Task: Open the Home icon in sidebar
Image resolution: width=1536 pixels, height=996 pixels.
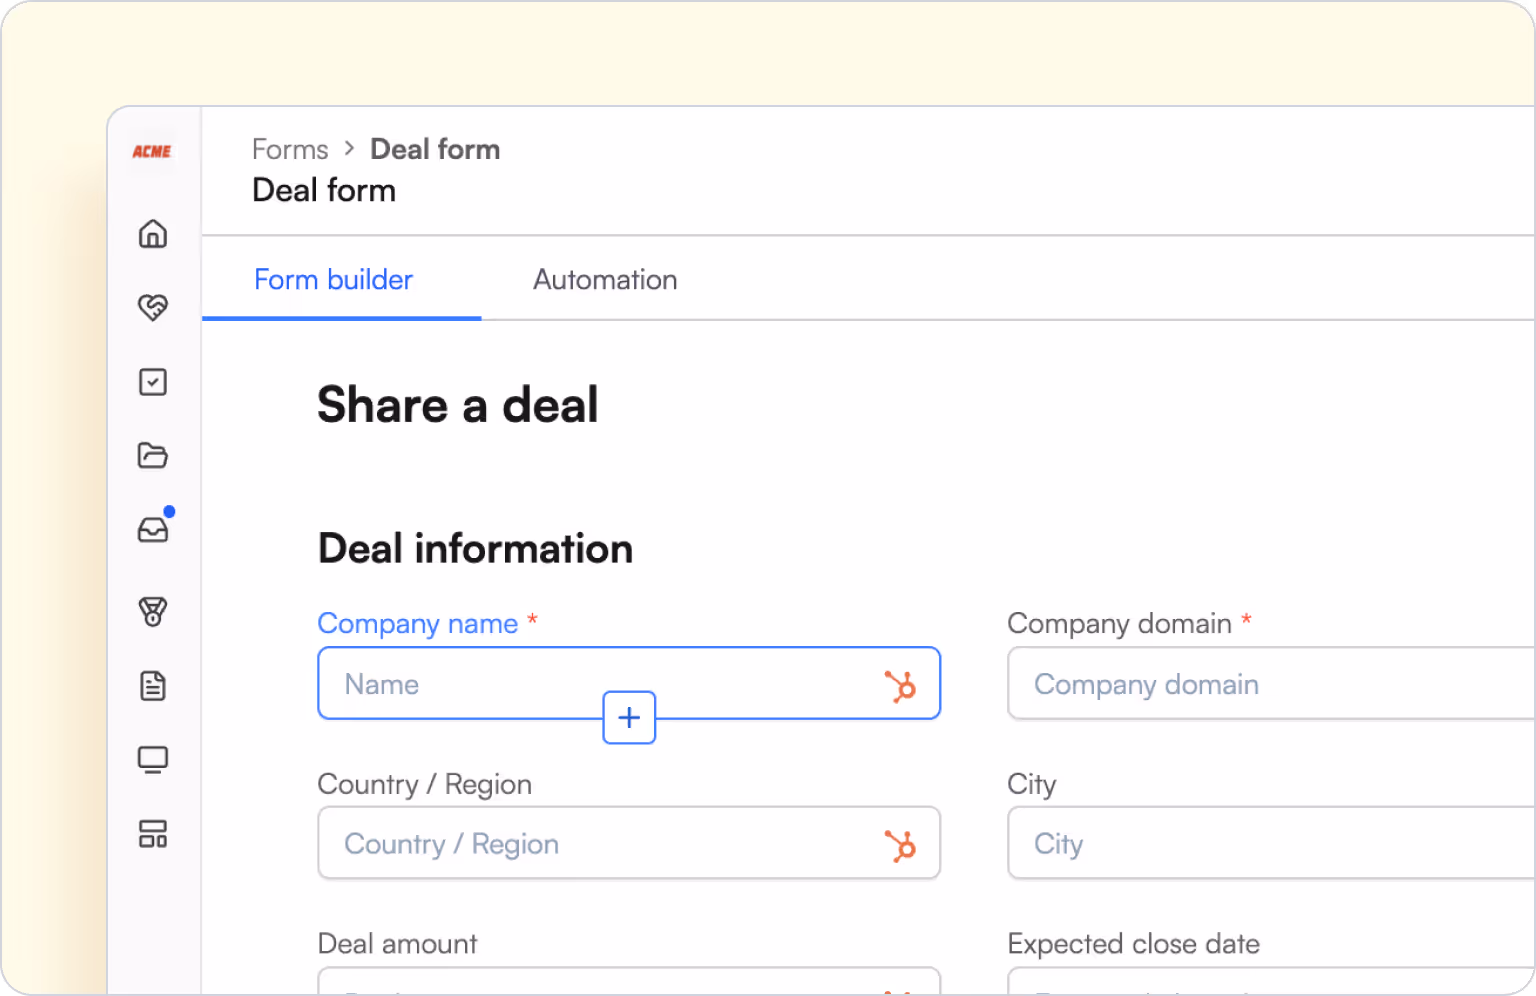Action: click(153, 234)
